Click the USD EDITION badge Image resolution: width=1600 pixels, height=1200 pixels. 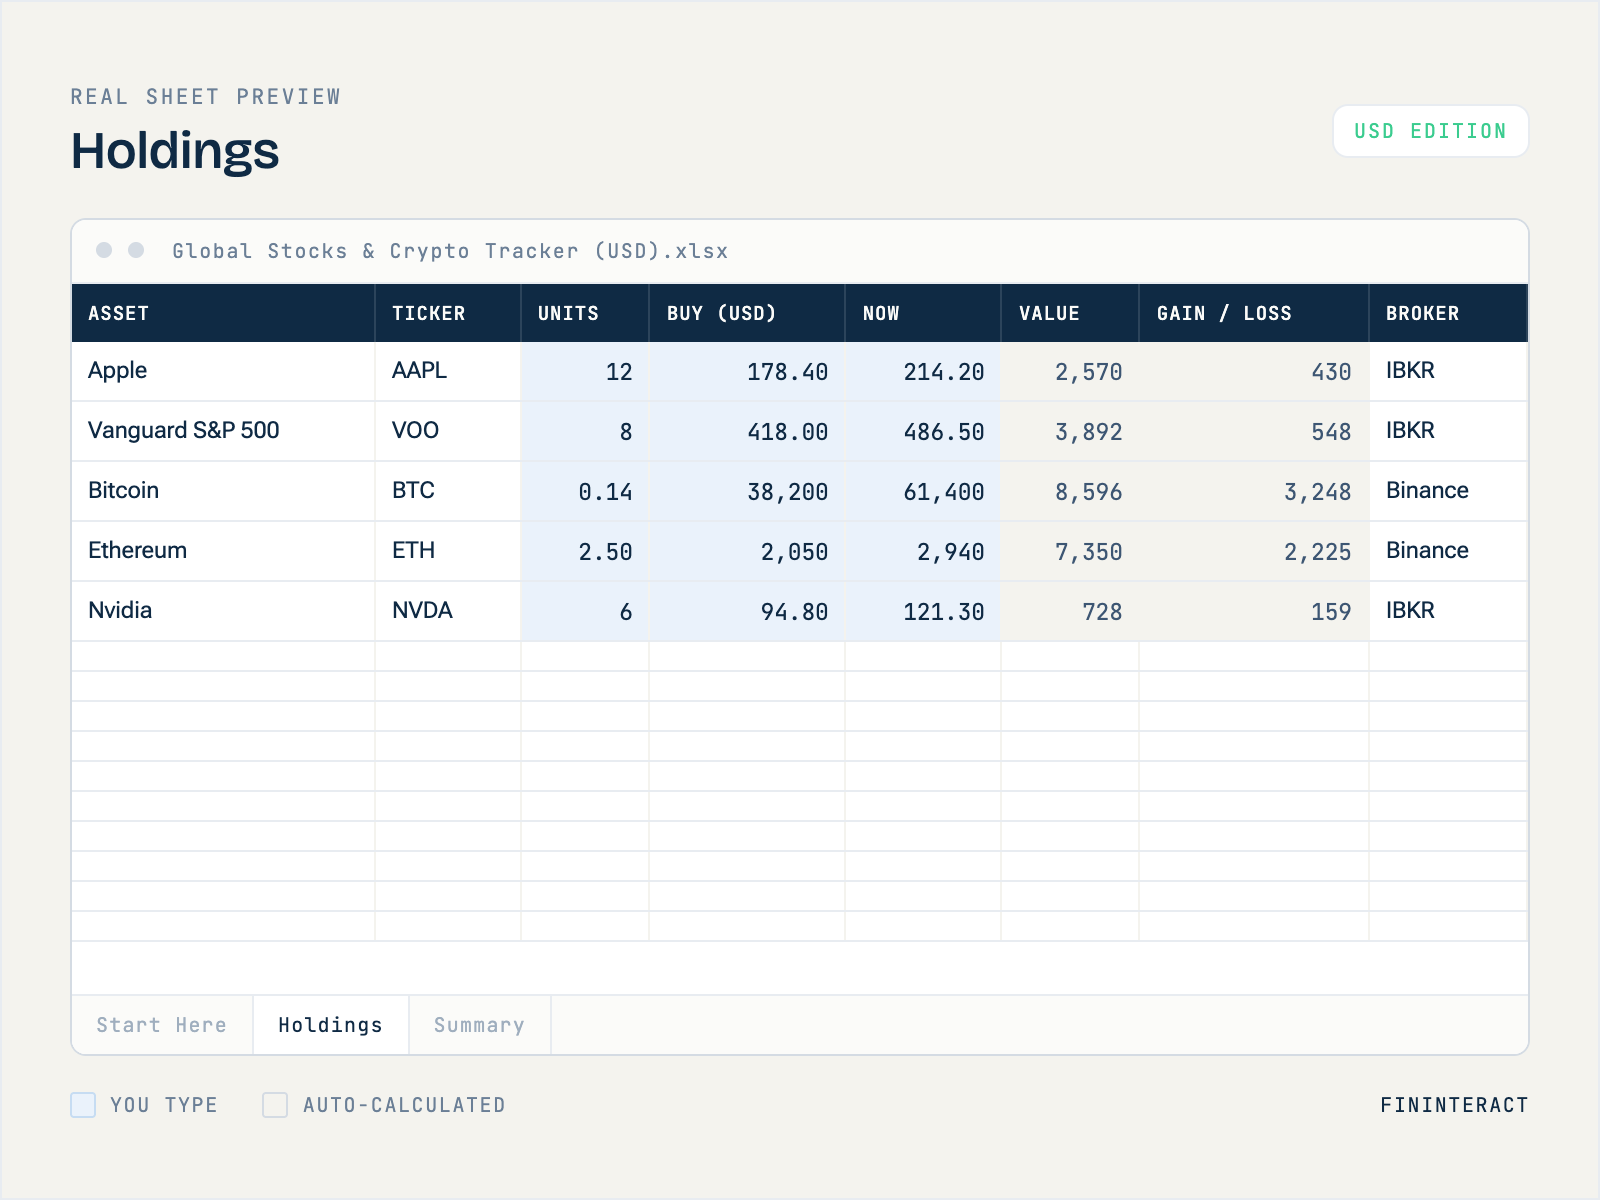[1430, 131]
